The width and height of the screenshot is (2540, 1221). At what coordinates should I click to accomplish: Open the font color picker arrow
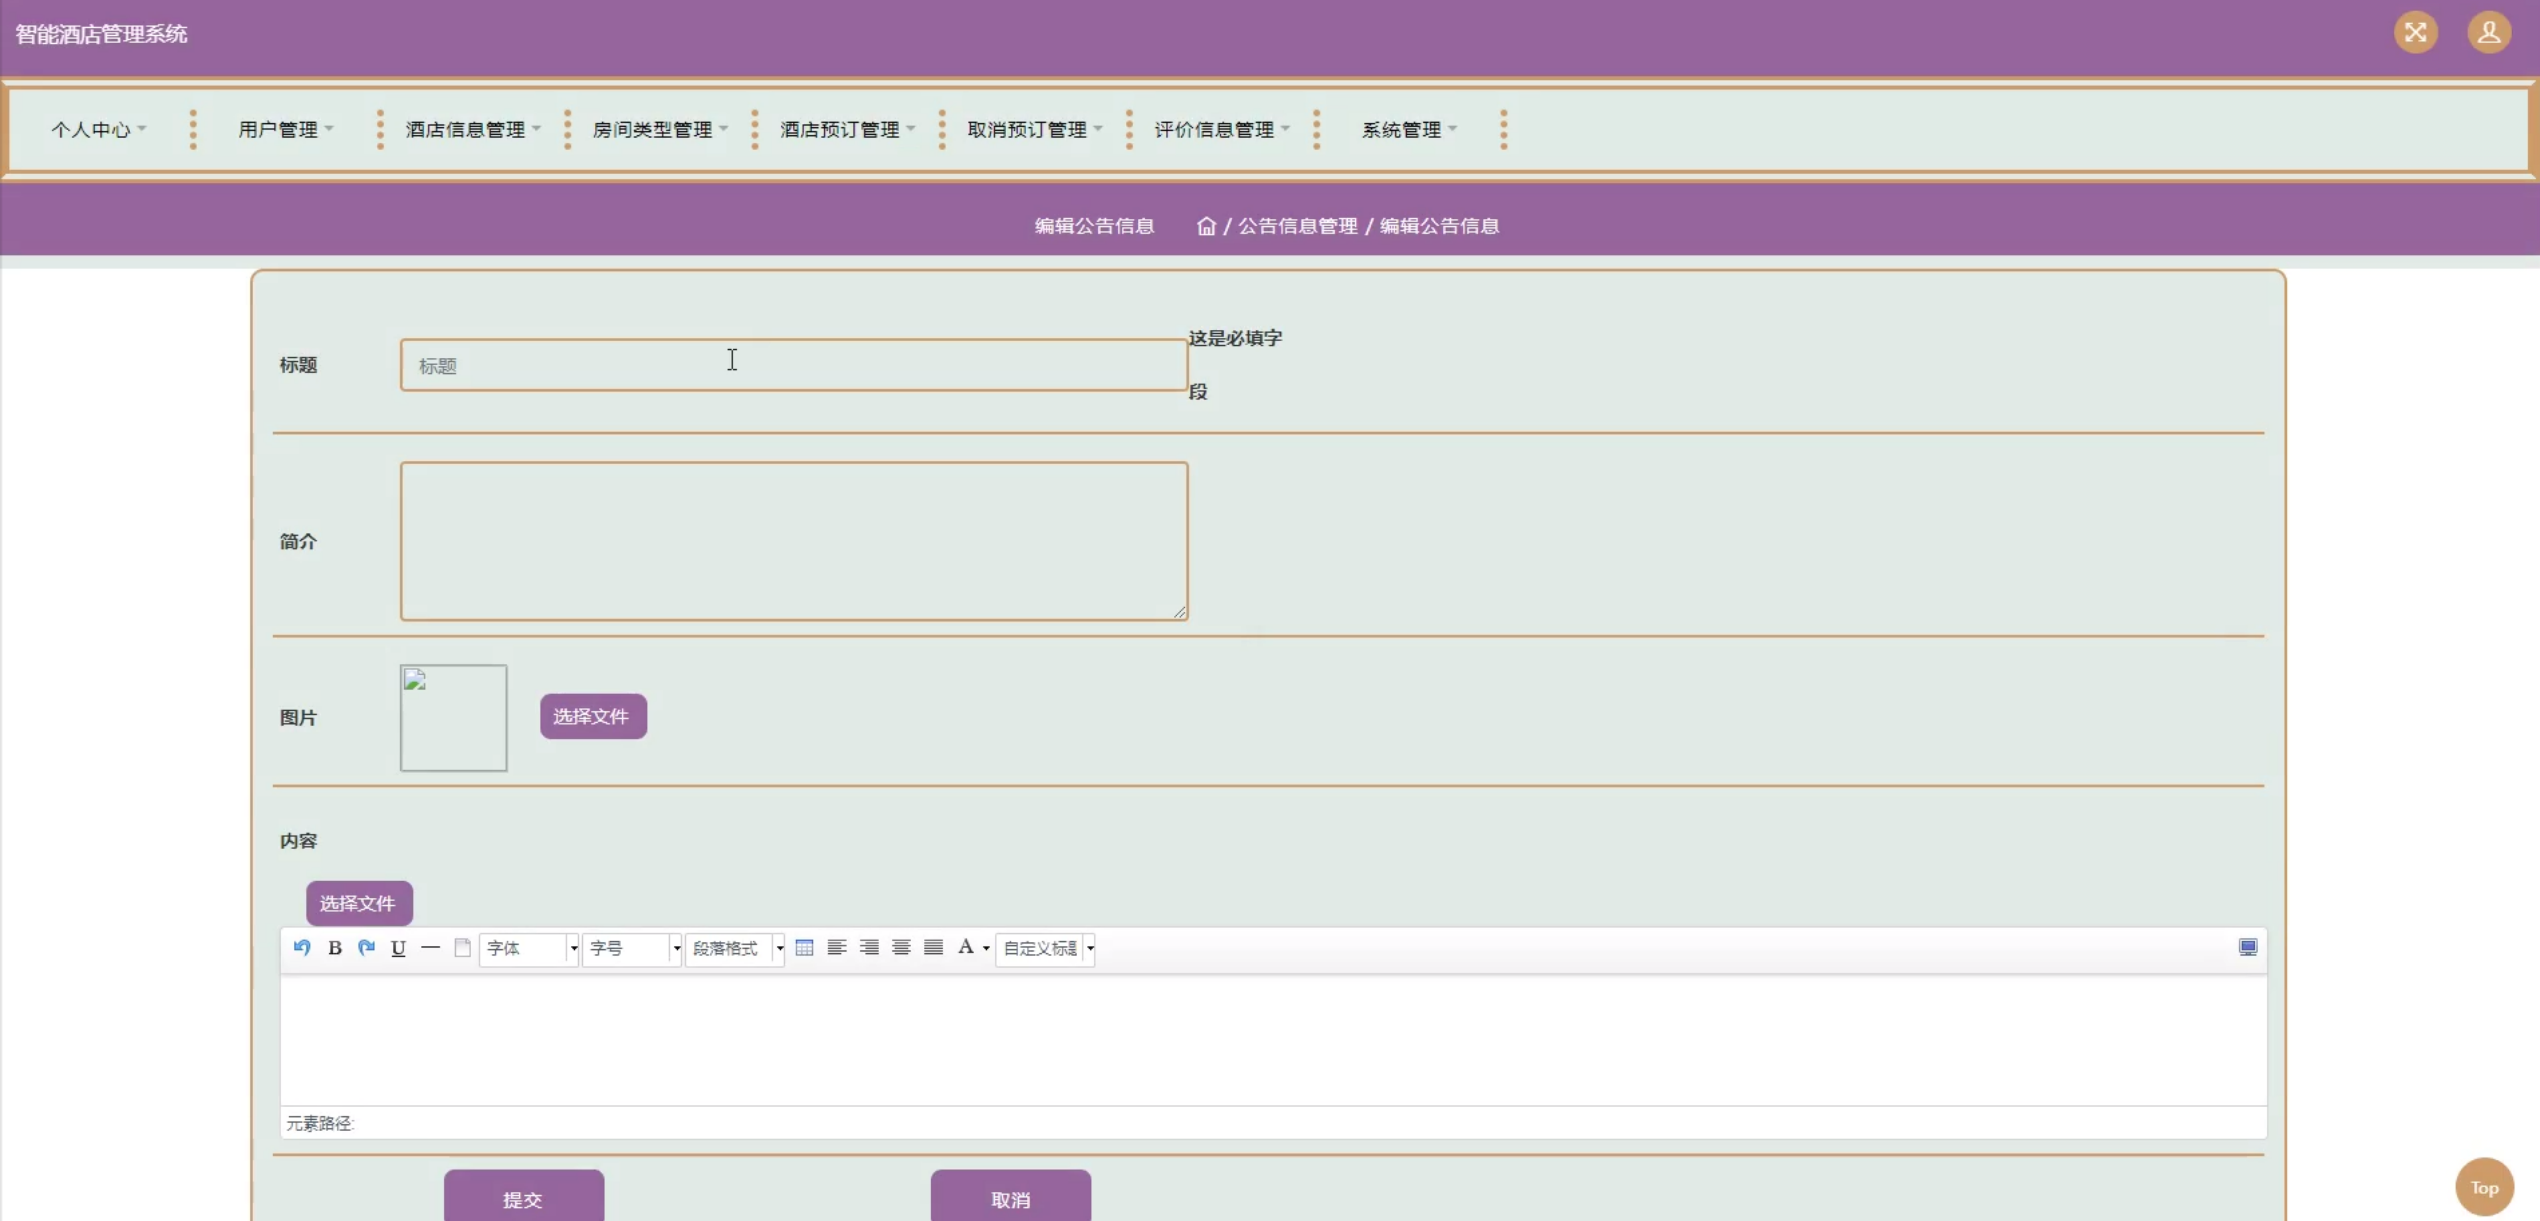coord(986,948)
